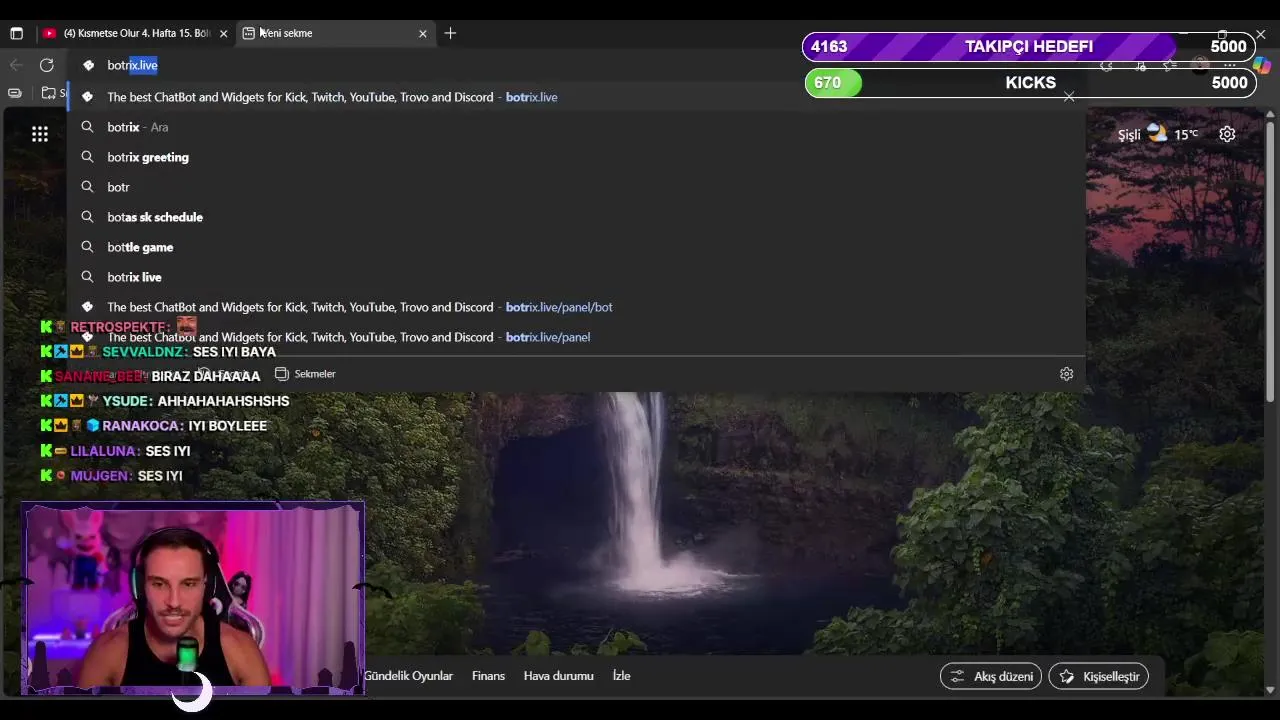
Task: Click the leftmost favorites bar icon
Action: (15, 93)
